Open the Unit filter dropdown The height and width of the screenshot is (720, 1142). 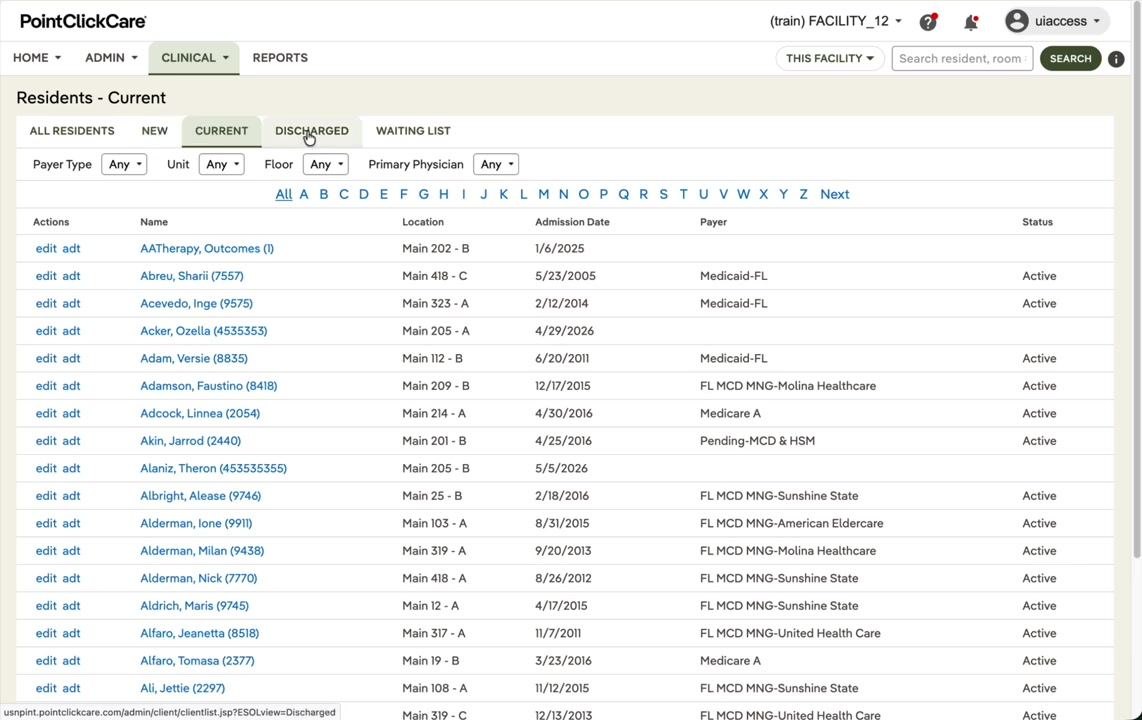221,165
